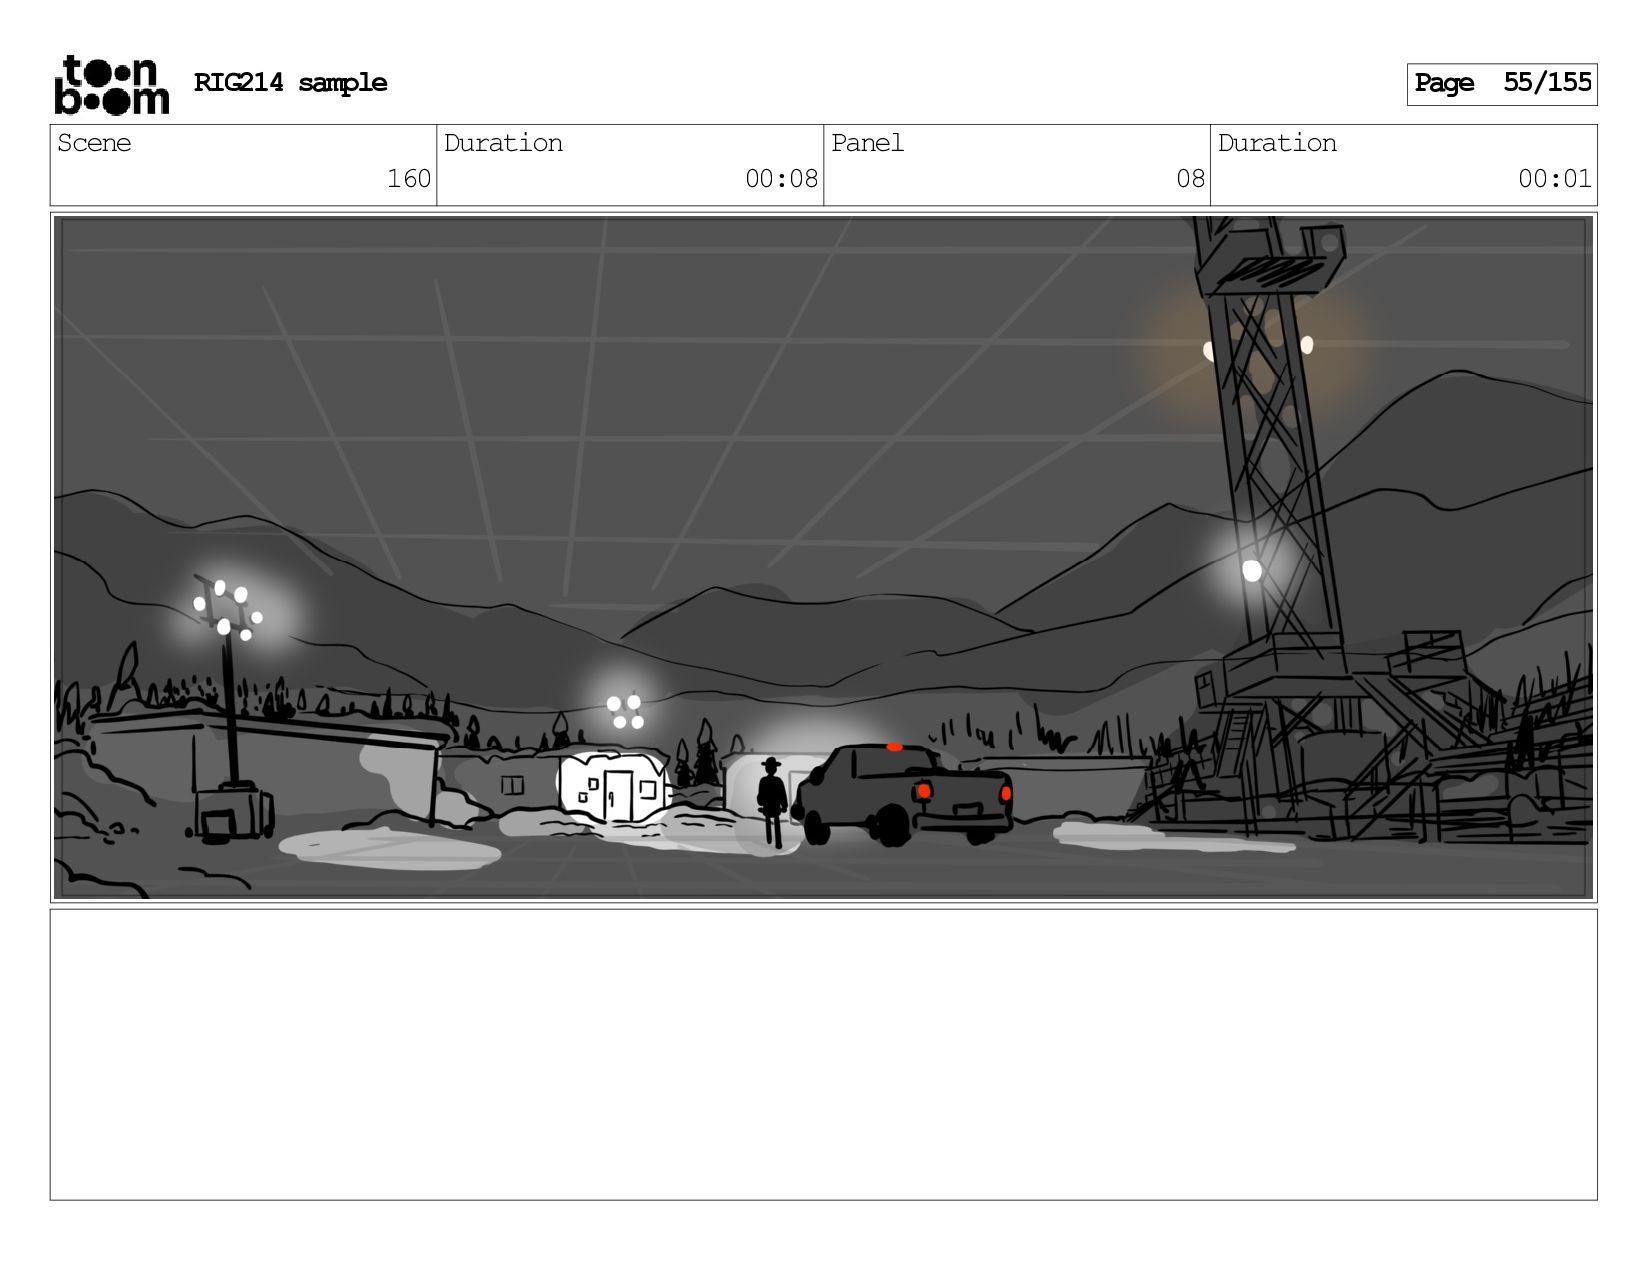Click the panel number '08'
This screenshot has width=1650, height=1275.
[x=1190, y=179]
